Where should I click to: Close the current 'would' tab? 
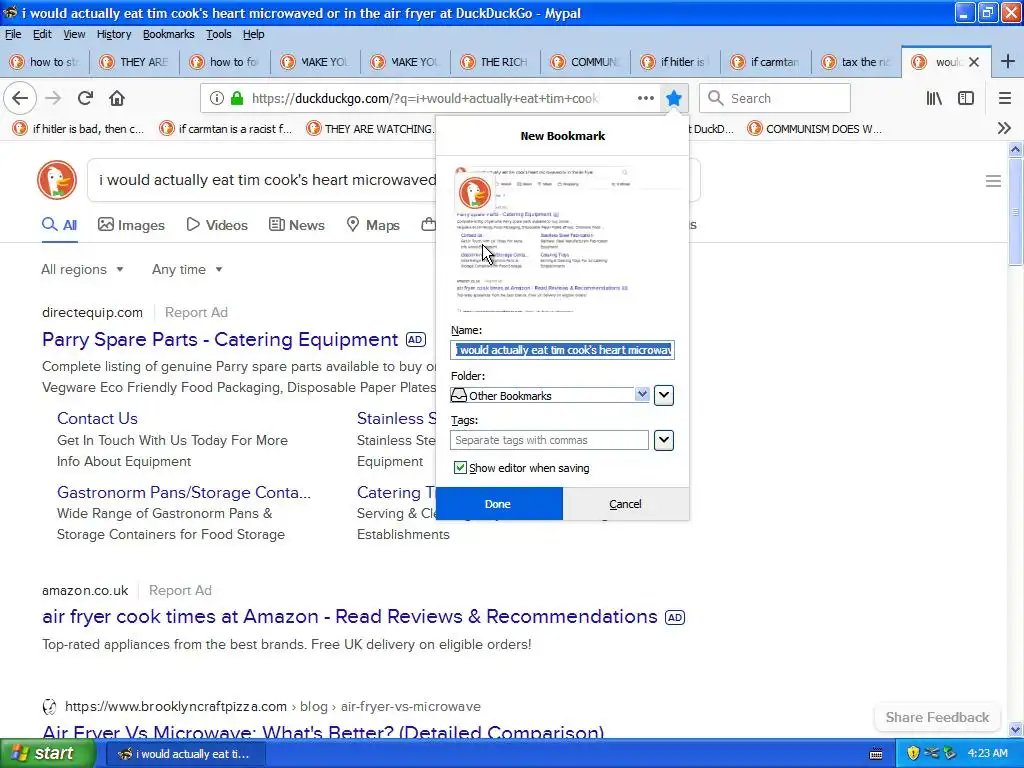974,62
